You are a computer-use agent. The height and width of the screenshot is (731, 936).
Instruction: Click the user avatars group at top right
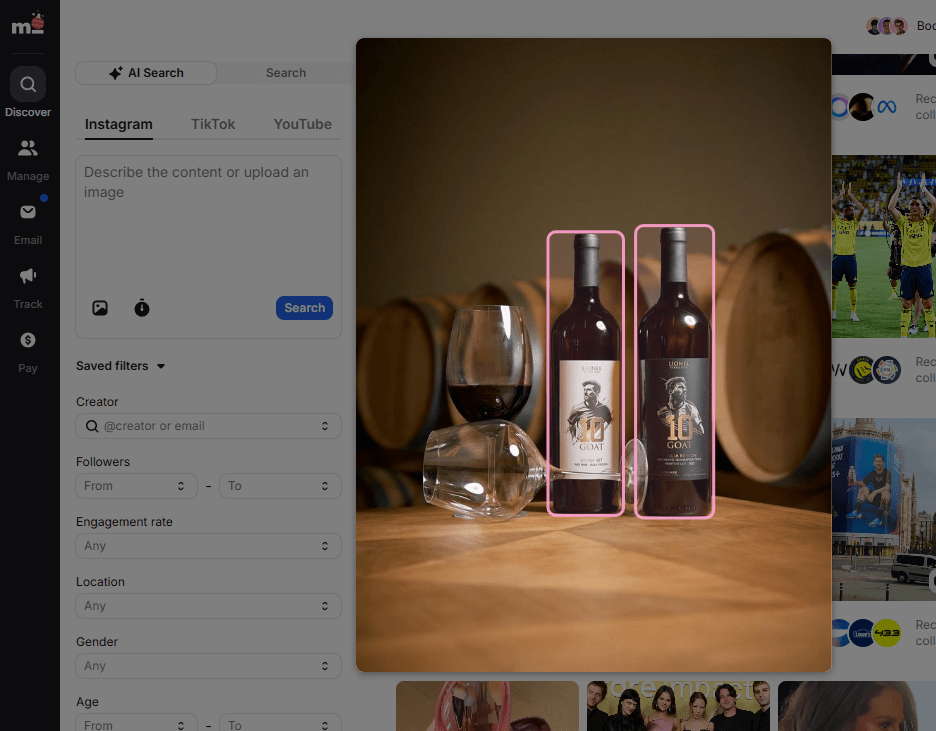[x=887, y=26]
